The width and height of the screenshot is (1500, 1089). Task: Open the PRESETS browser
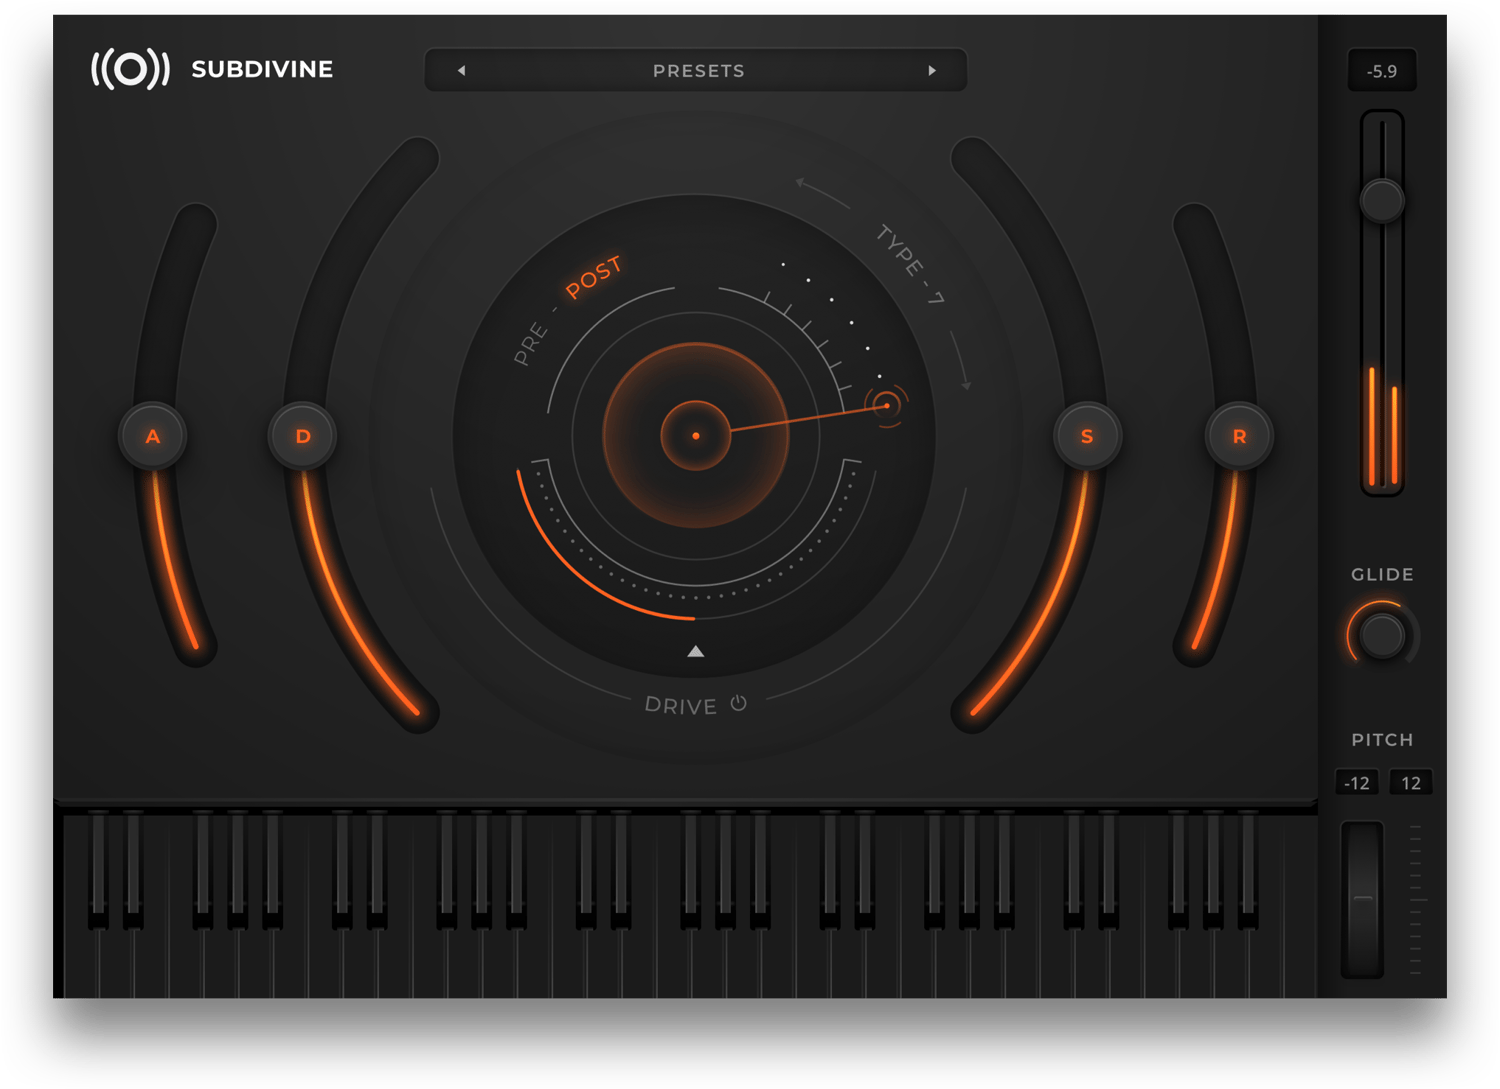point(698,71)
